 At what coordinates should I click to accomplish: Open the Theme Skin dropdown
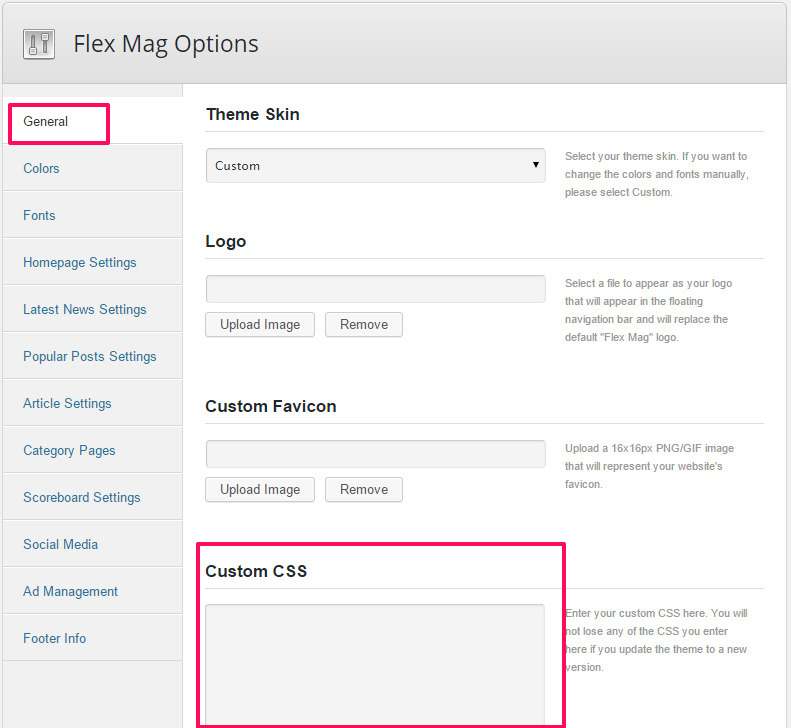[375, 165]
